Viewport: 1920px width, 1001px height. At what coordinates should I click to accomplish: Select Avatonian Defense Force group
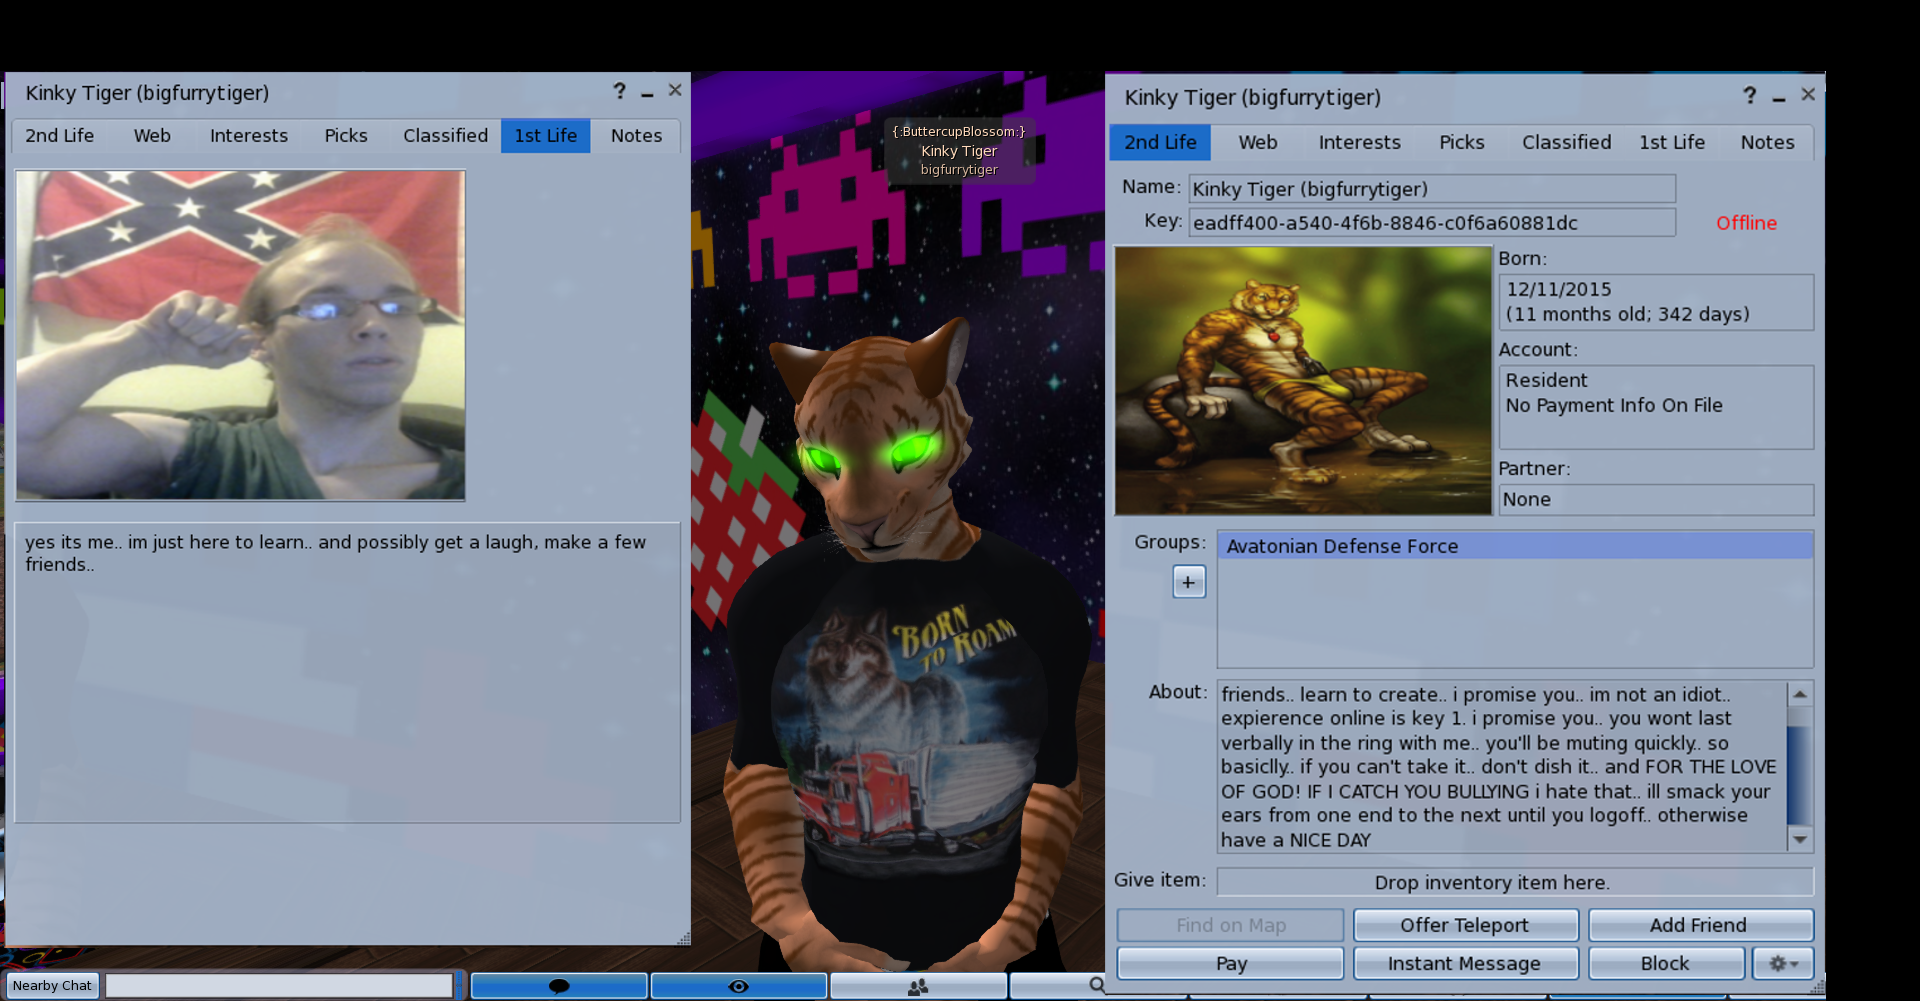coord(1514,546)
